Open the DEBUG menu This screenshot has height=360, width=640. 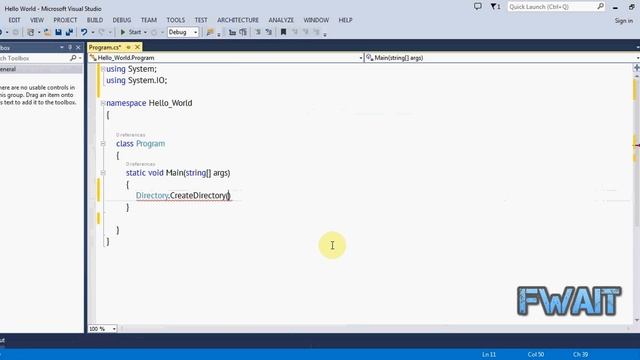point(122,20)
